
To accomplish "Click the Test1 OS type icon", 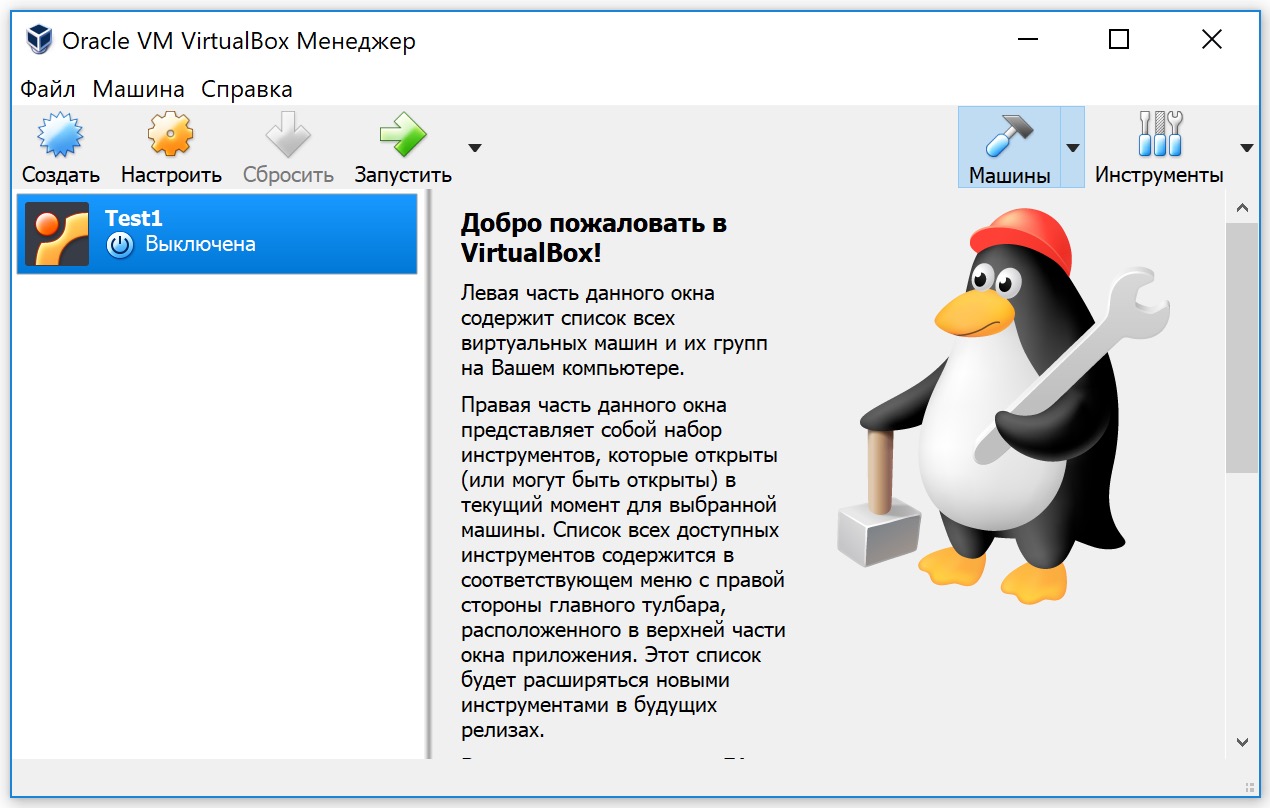I will pyautogui.click(x=57, y=233).
